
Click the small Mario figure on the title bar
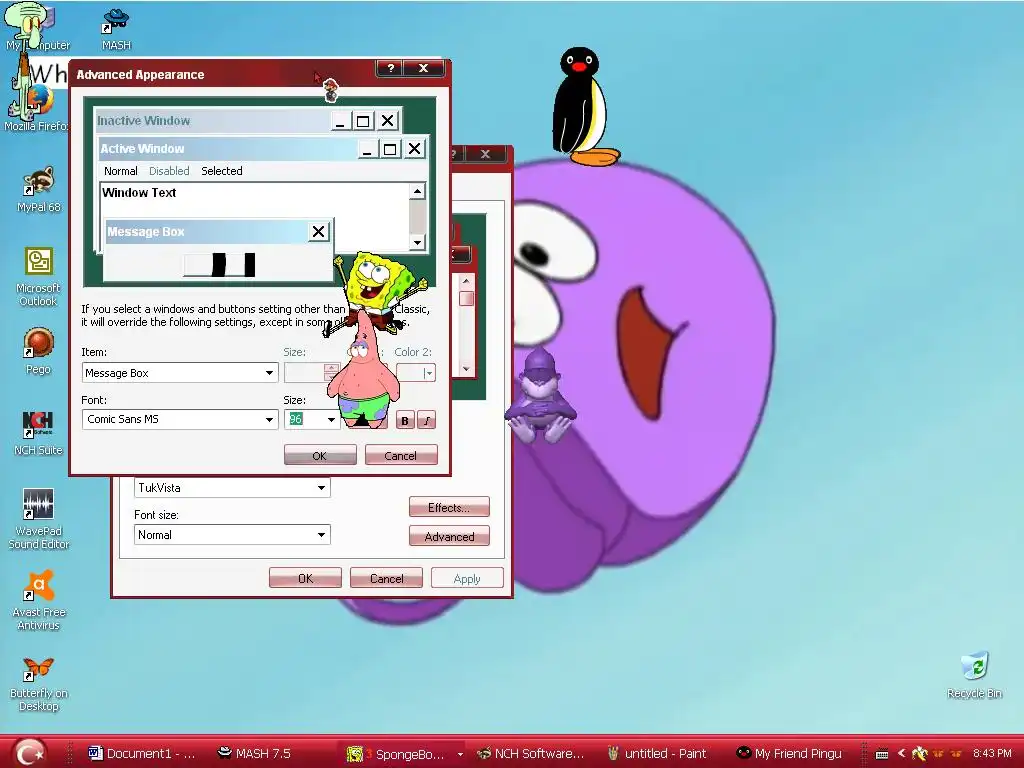click(x=330, y=90)
